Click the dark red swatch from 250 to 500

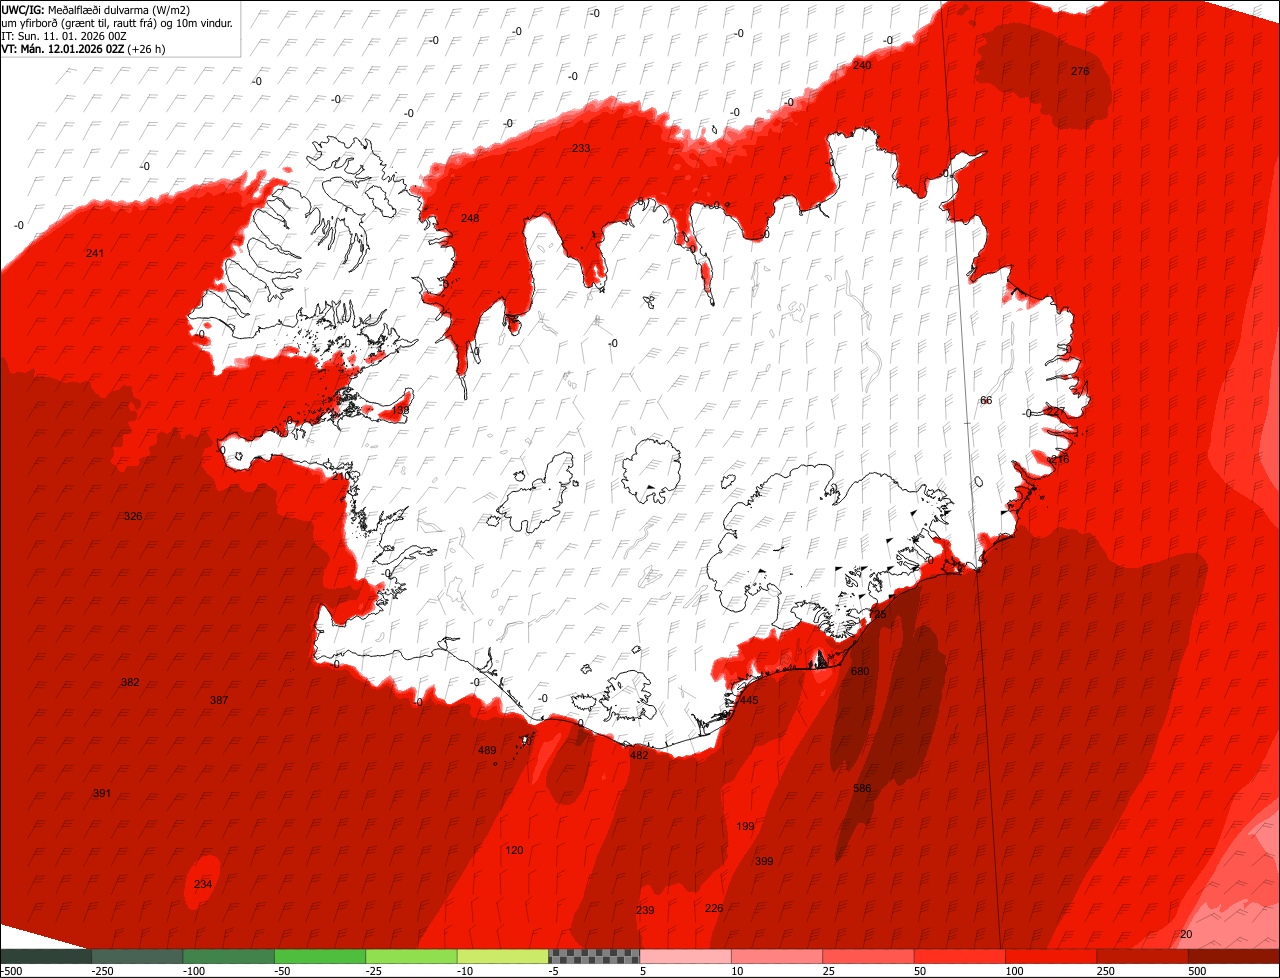(1143, 956)
